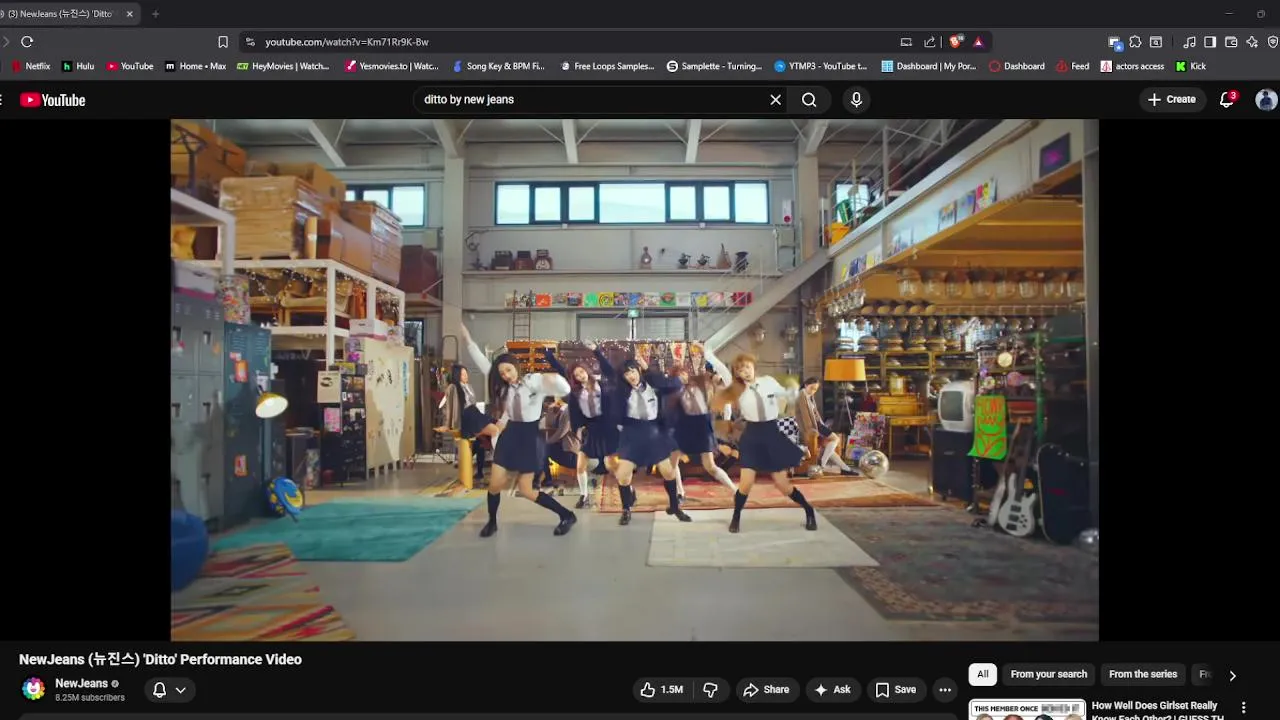
Task: Open the Netflix bookmark
Action: coord(31,66)
